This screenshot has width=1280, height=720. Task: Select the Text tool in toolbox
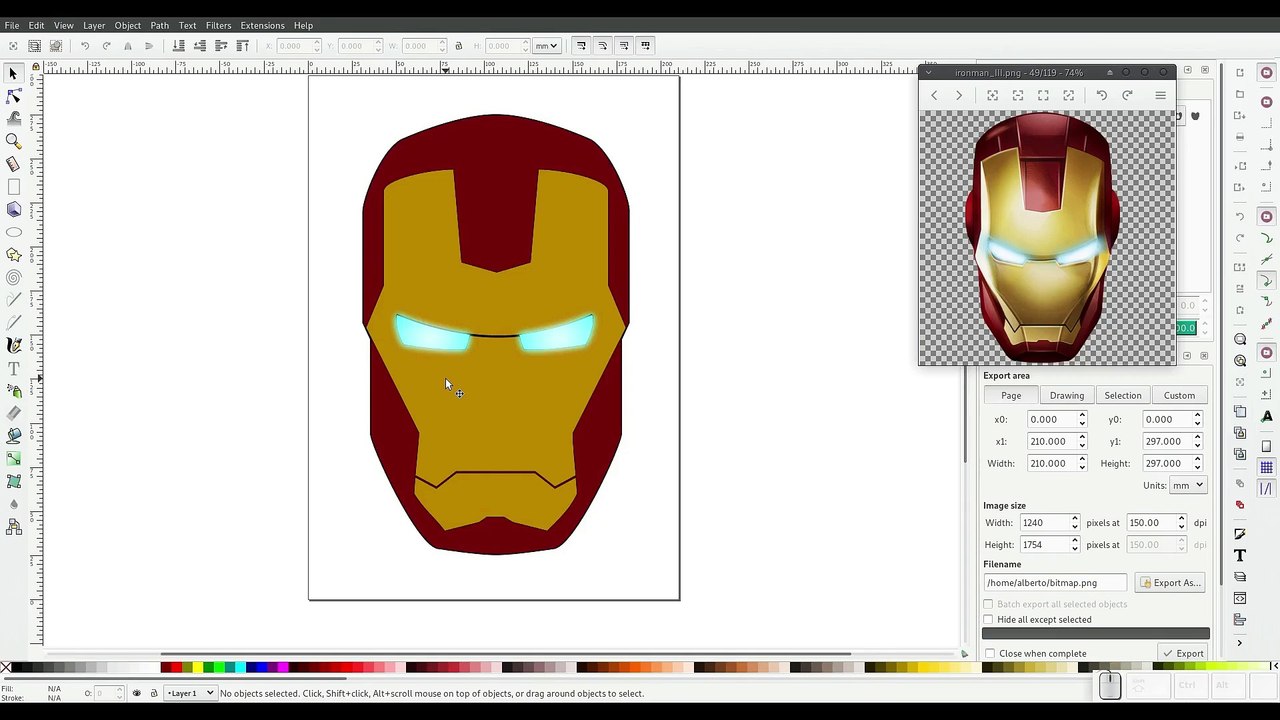coord(13,368)
